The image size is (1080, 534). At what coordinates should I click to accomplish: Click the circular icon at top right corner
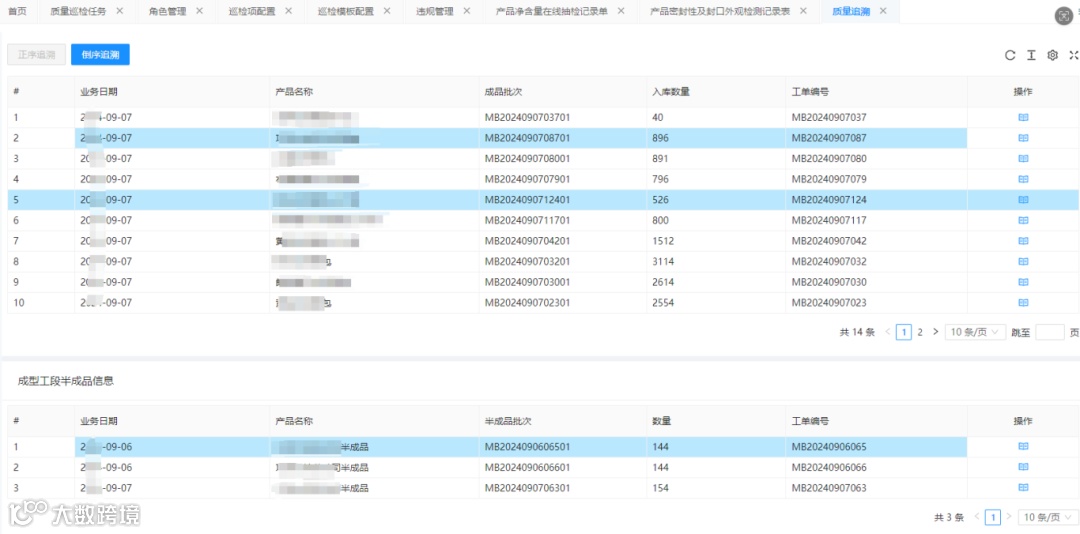[1063, 17]
